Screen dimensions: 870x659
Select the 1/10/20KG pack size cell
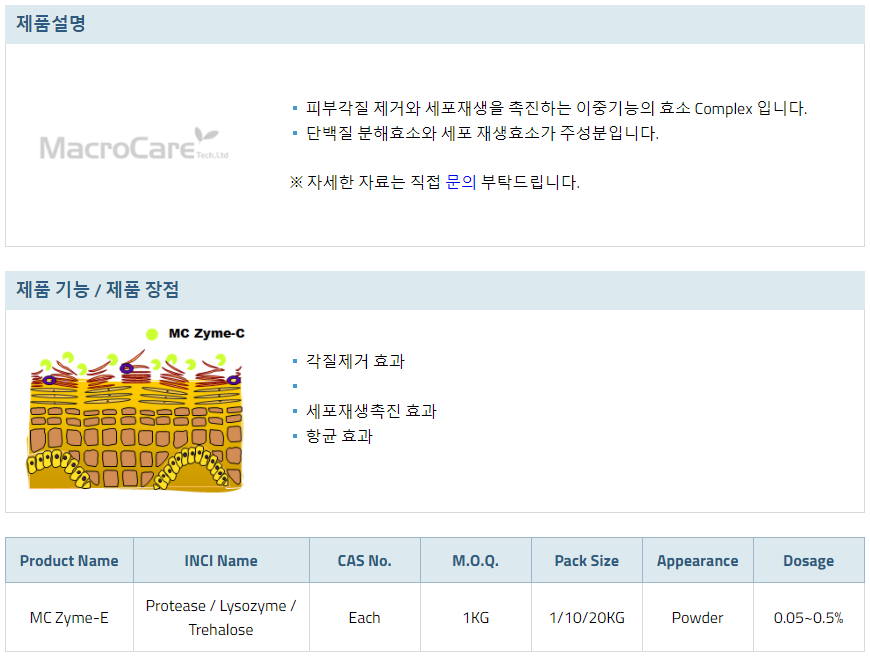tap(586, 617)
